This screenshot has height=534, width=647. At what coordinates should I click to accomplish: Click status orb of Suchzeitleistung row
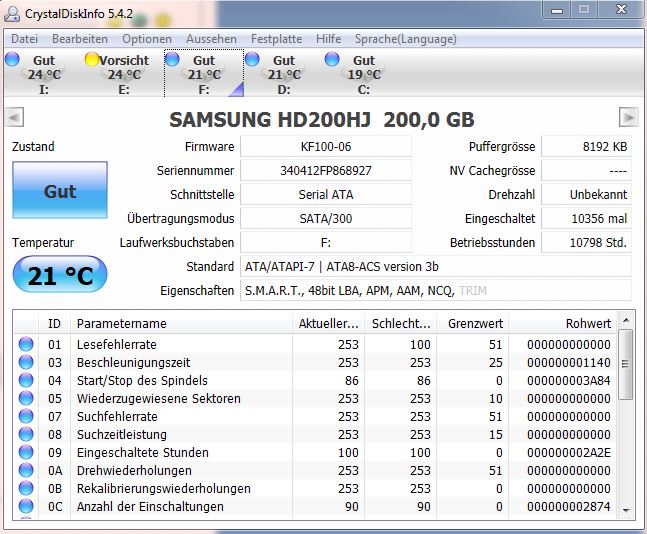click(x=26, y=434)
